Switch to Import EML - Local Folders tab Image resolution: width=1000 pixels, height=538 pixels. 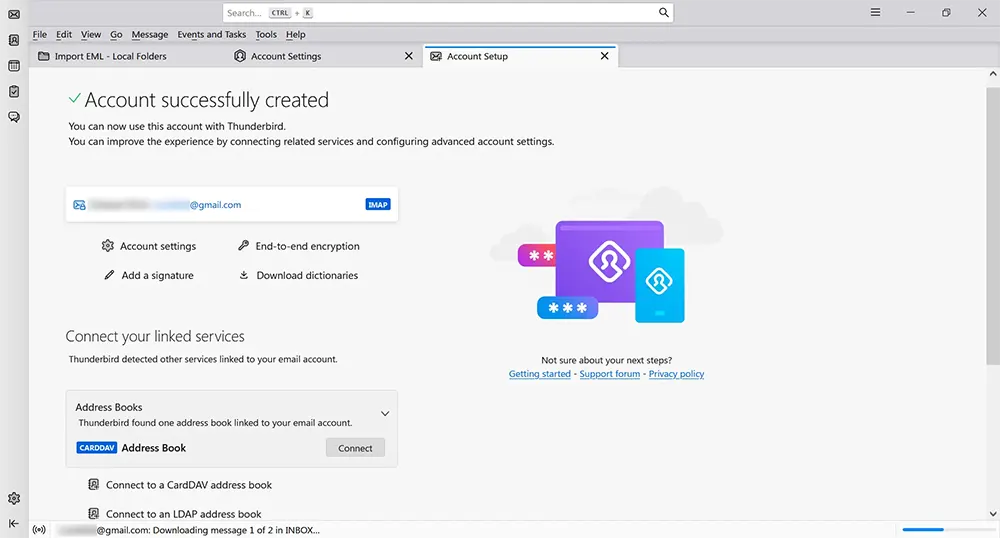pos(128,56)
